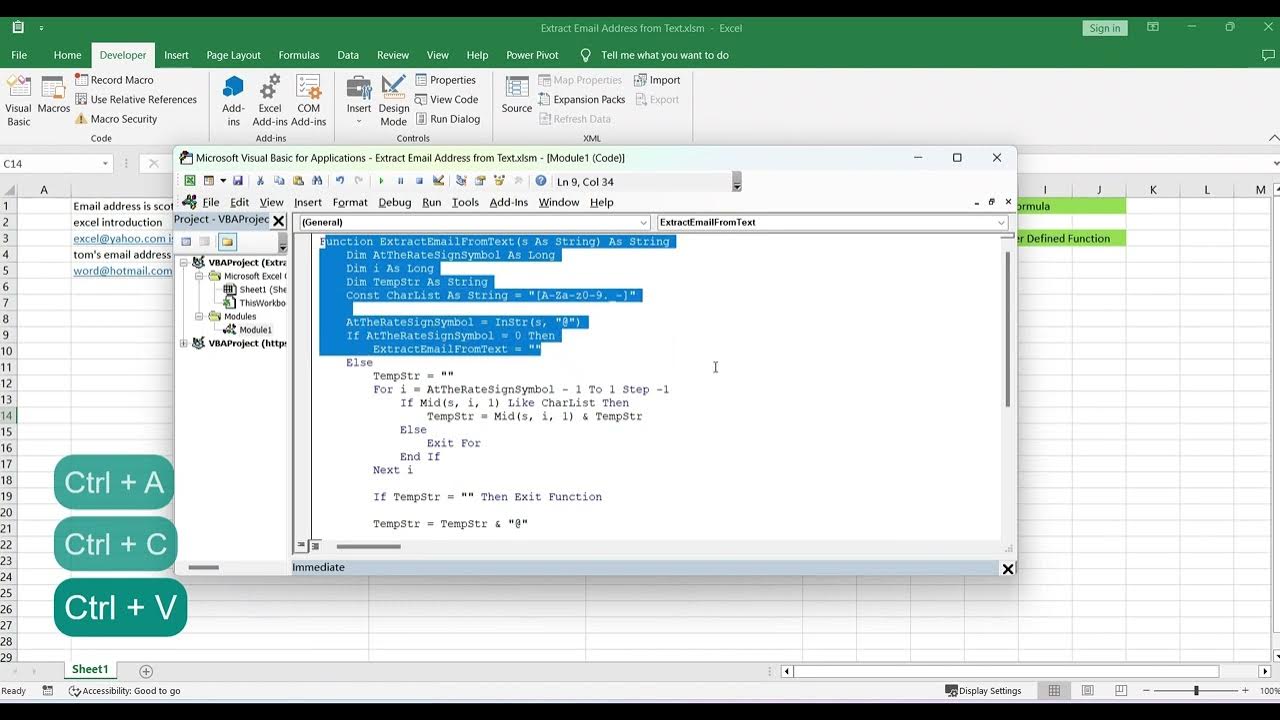Screen dimensions: 1280x720
Task: Open Excel Add-ins dialog
Action: [x=270, y=101]
